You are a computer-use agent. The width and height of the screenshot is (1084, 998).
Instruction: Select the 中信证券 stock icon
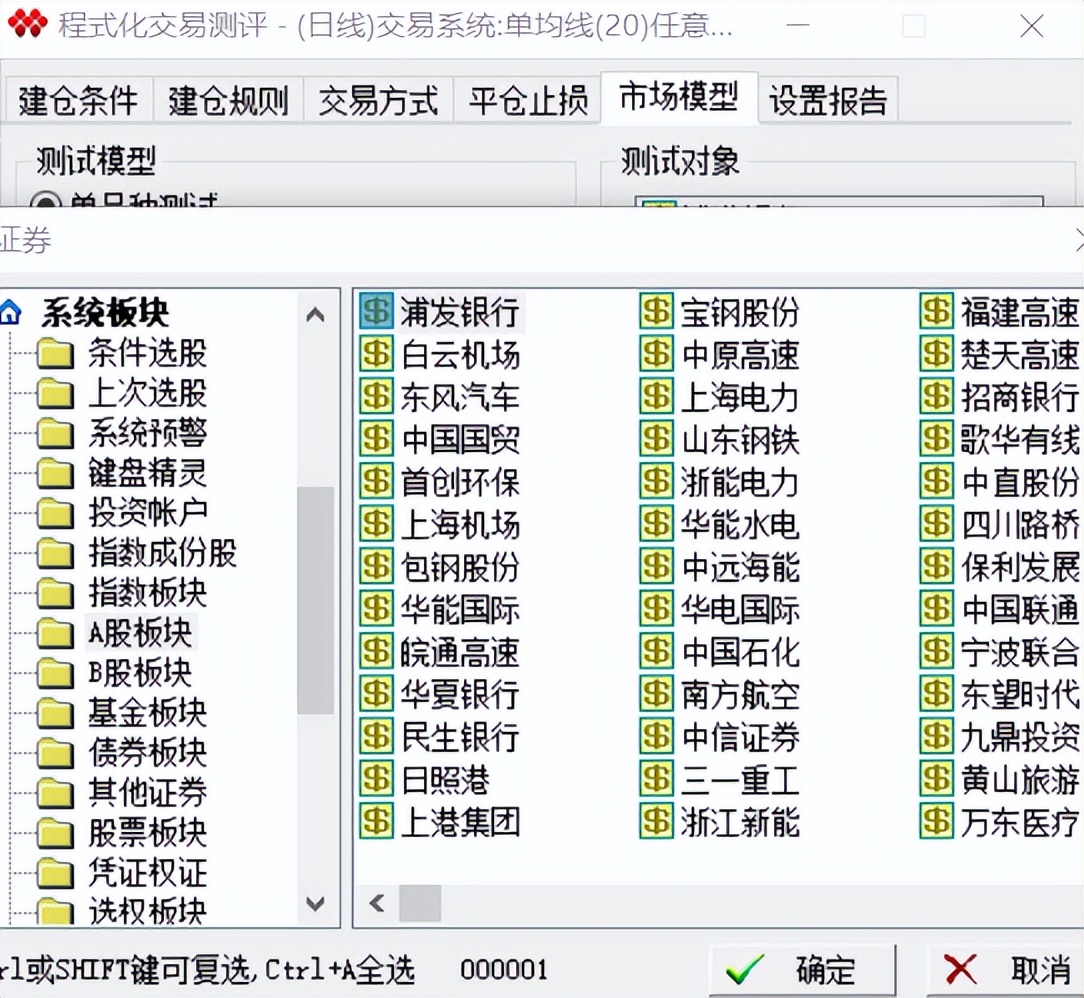[x=655, y=737]
